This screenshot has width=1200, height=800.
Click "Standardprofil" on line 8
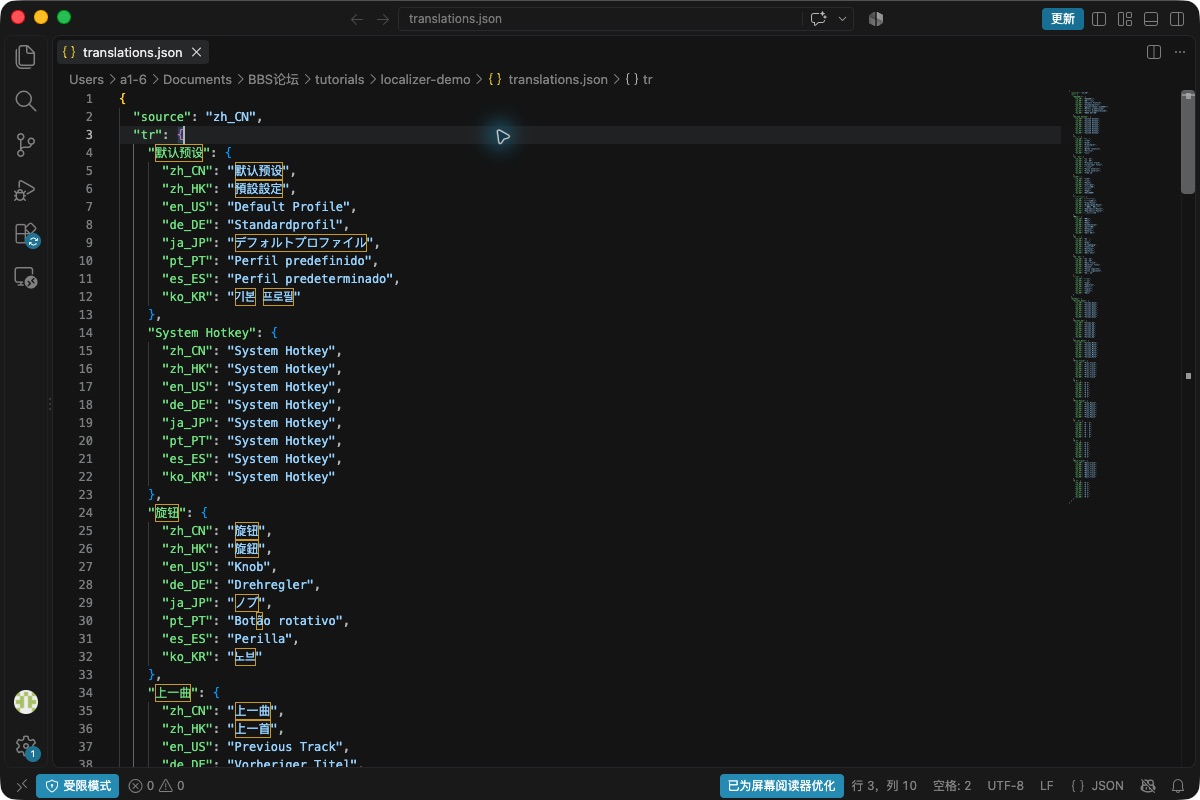tap(285, 225)
